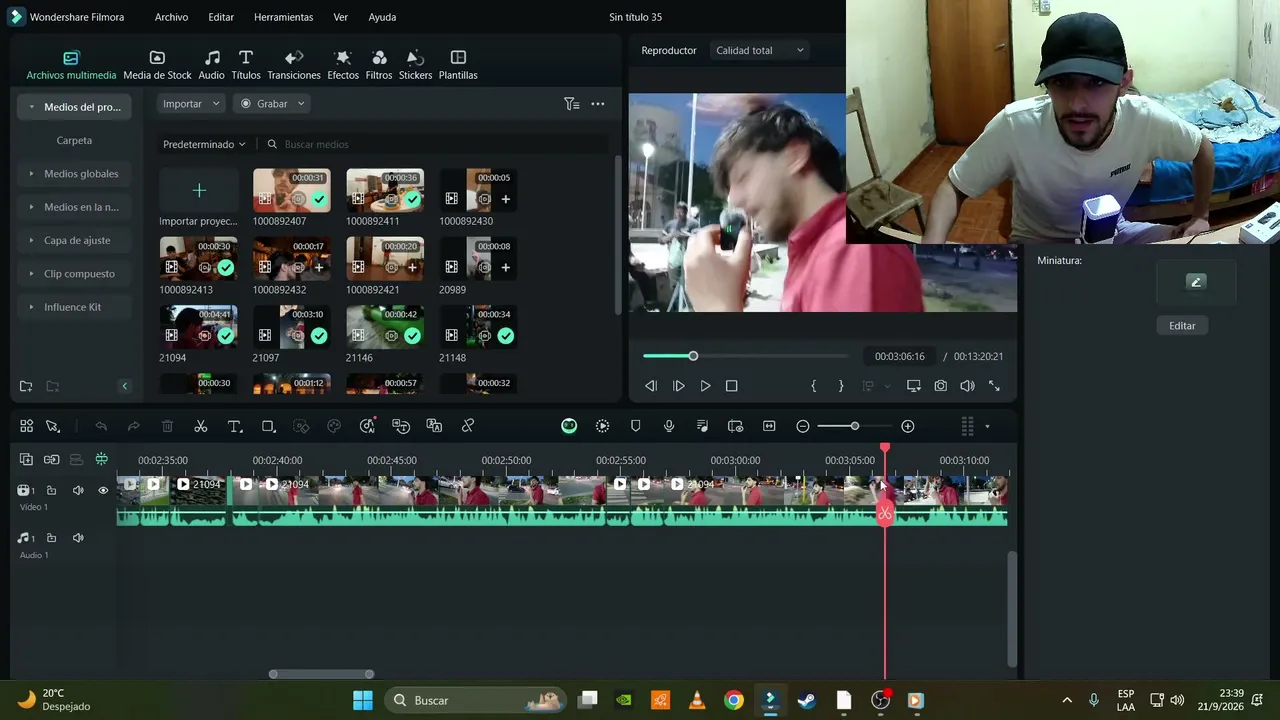Start voiceover with microphone icon
The image size is (1280, 720).
669,426
